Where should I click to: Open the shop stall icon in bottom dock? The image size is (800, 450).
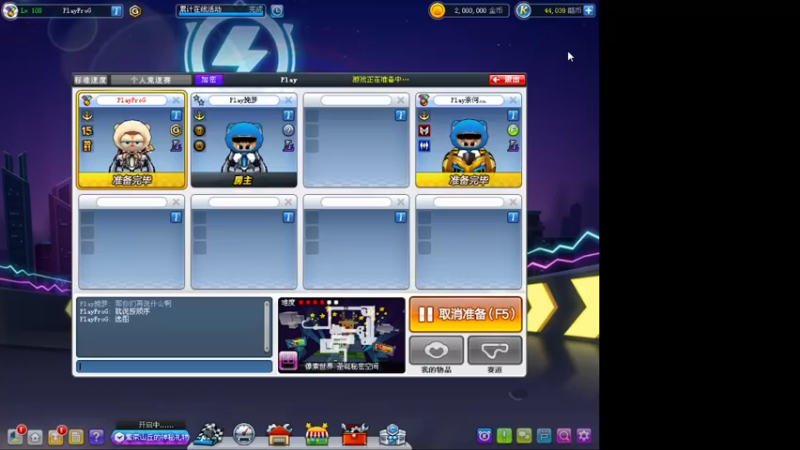tap(317, 435)
